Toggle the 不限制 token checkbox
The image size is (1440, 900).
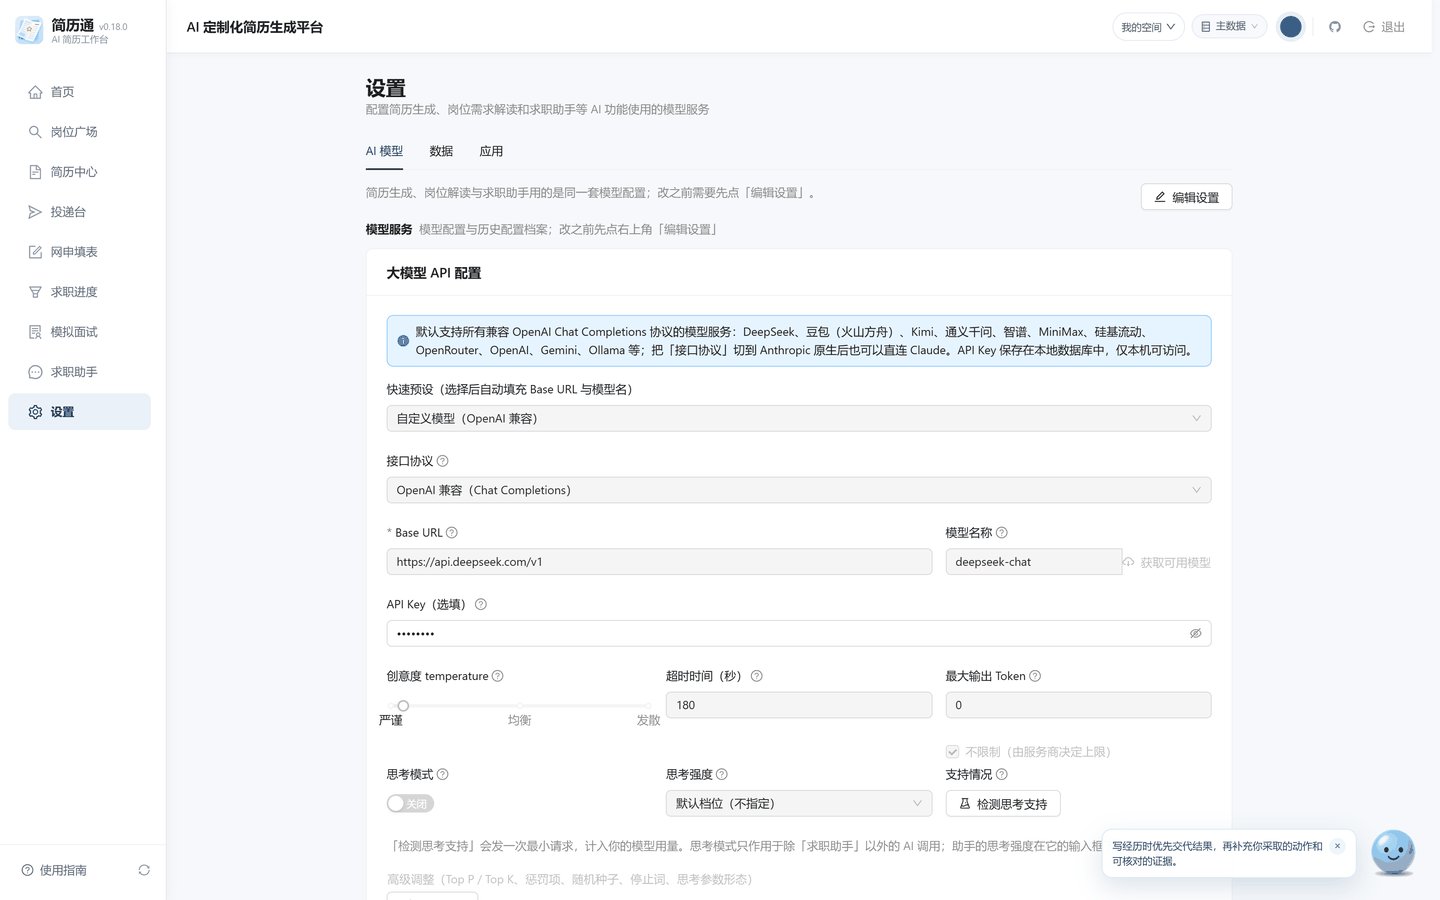coord(953,752)
